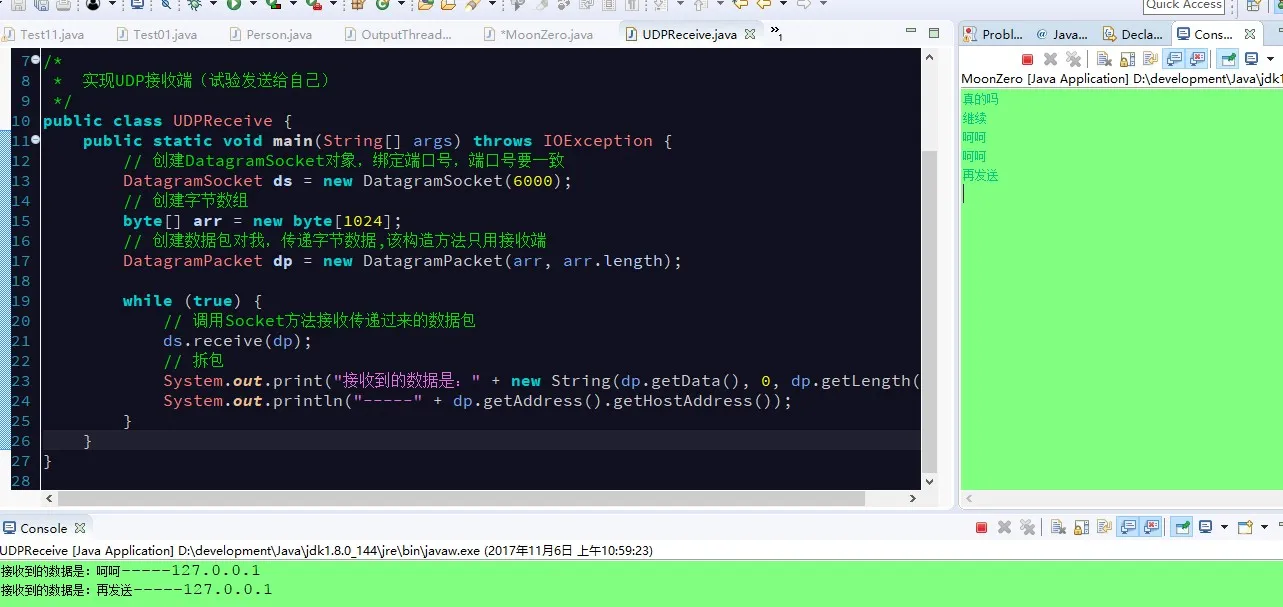Toggle Pin Console in right console toolbar

point(1227,60)
